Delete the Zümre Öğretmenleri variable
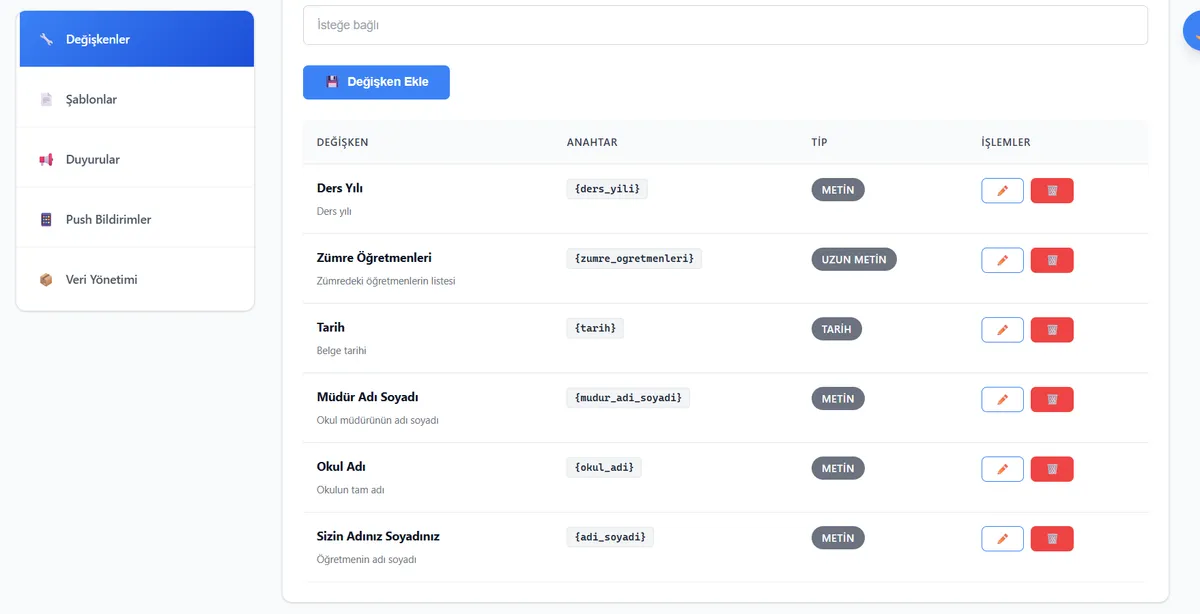Image resolution: width=1200 pixels, height=614 pixels. point(1051,260)
